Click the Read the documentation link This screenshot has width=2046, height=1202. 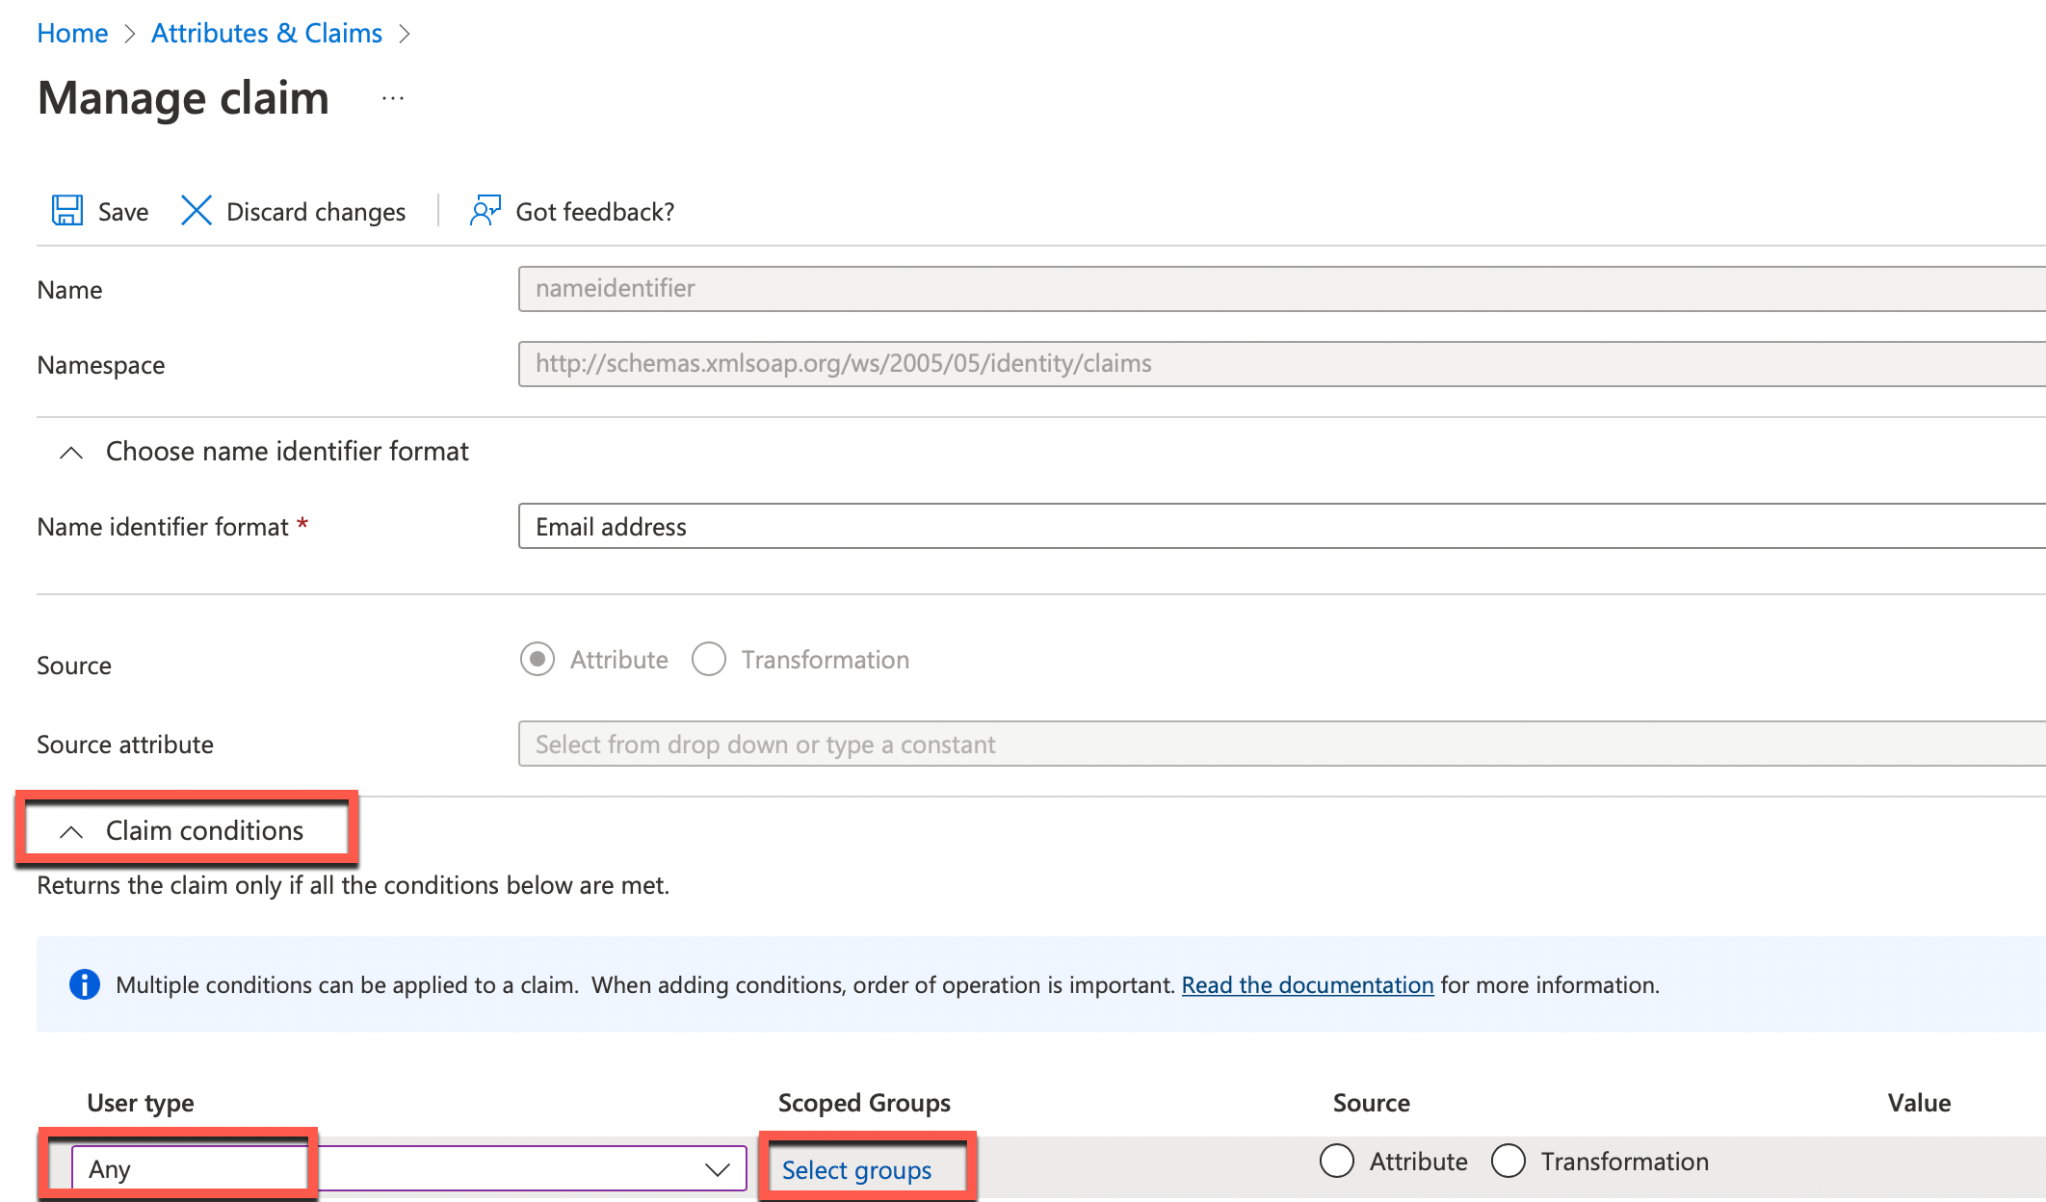click(x=1306, y=985)
